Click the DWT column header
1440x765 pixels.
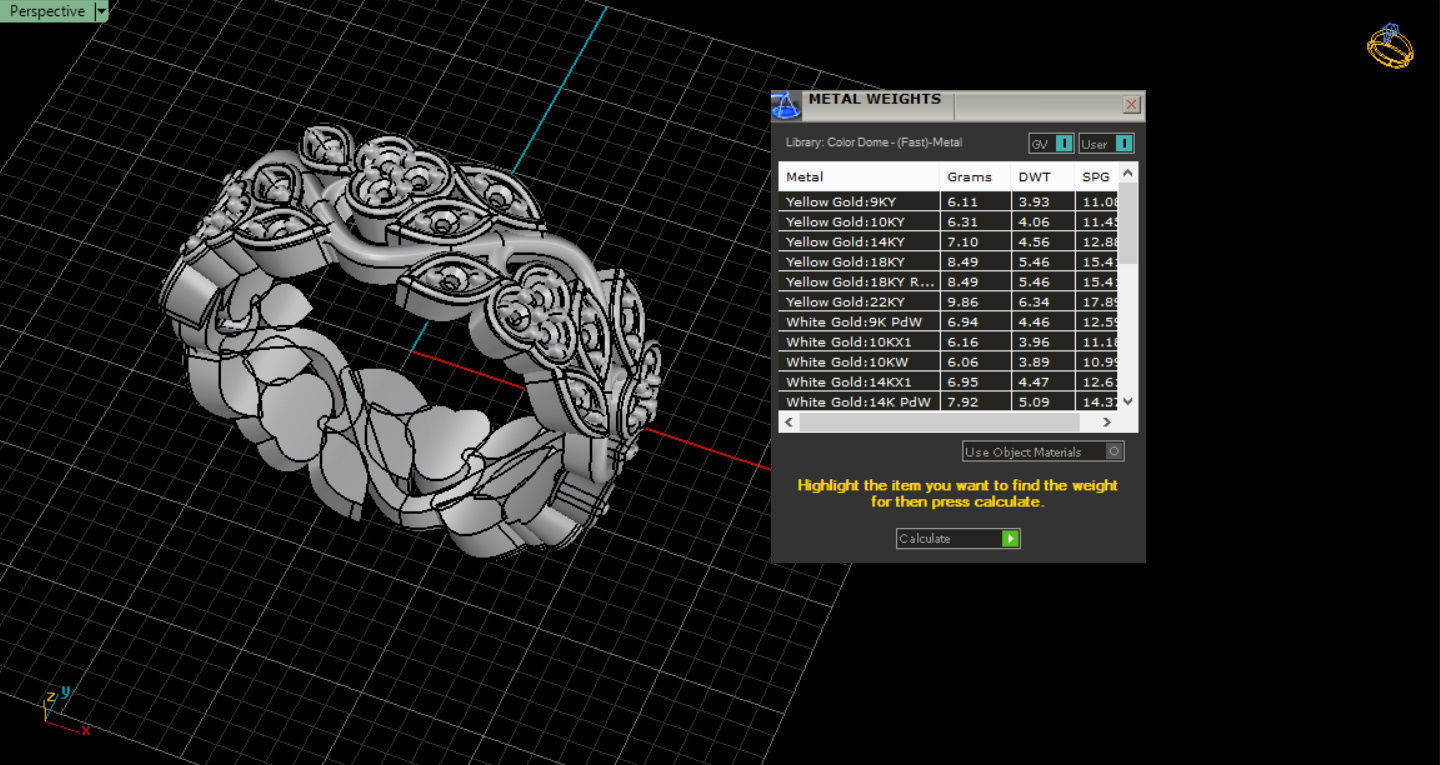1042,177
